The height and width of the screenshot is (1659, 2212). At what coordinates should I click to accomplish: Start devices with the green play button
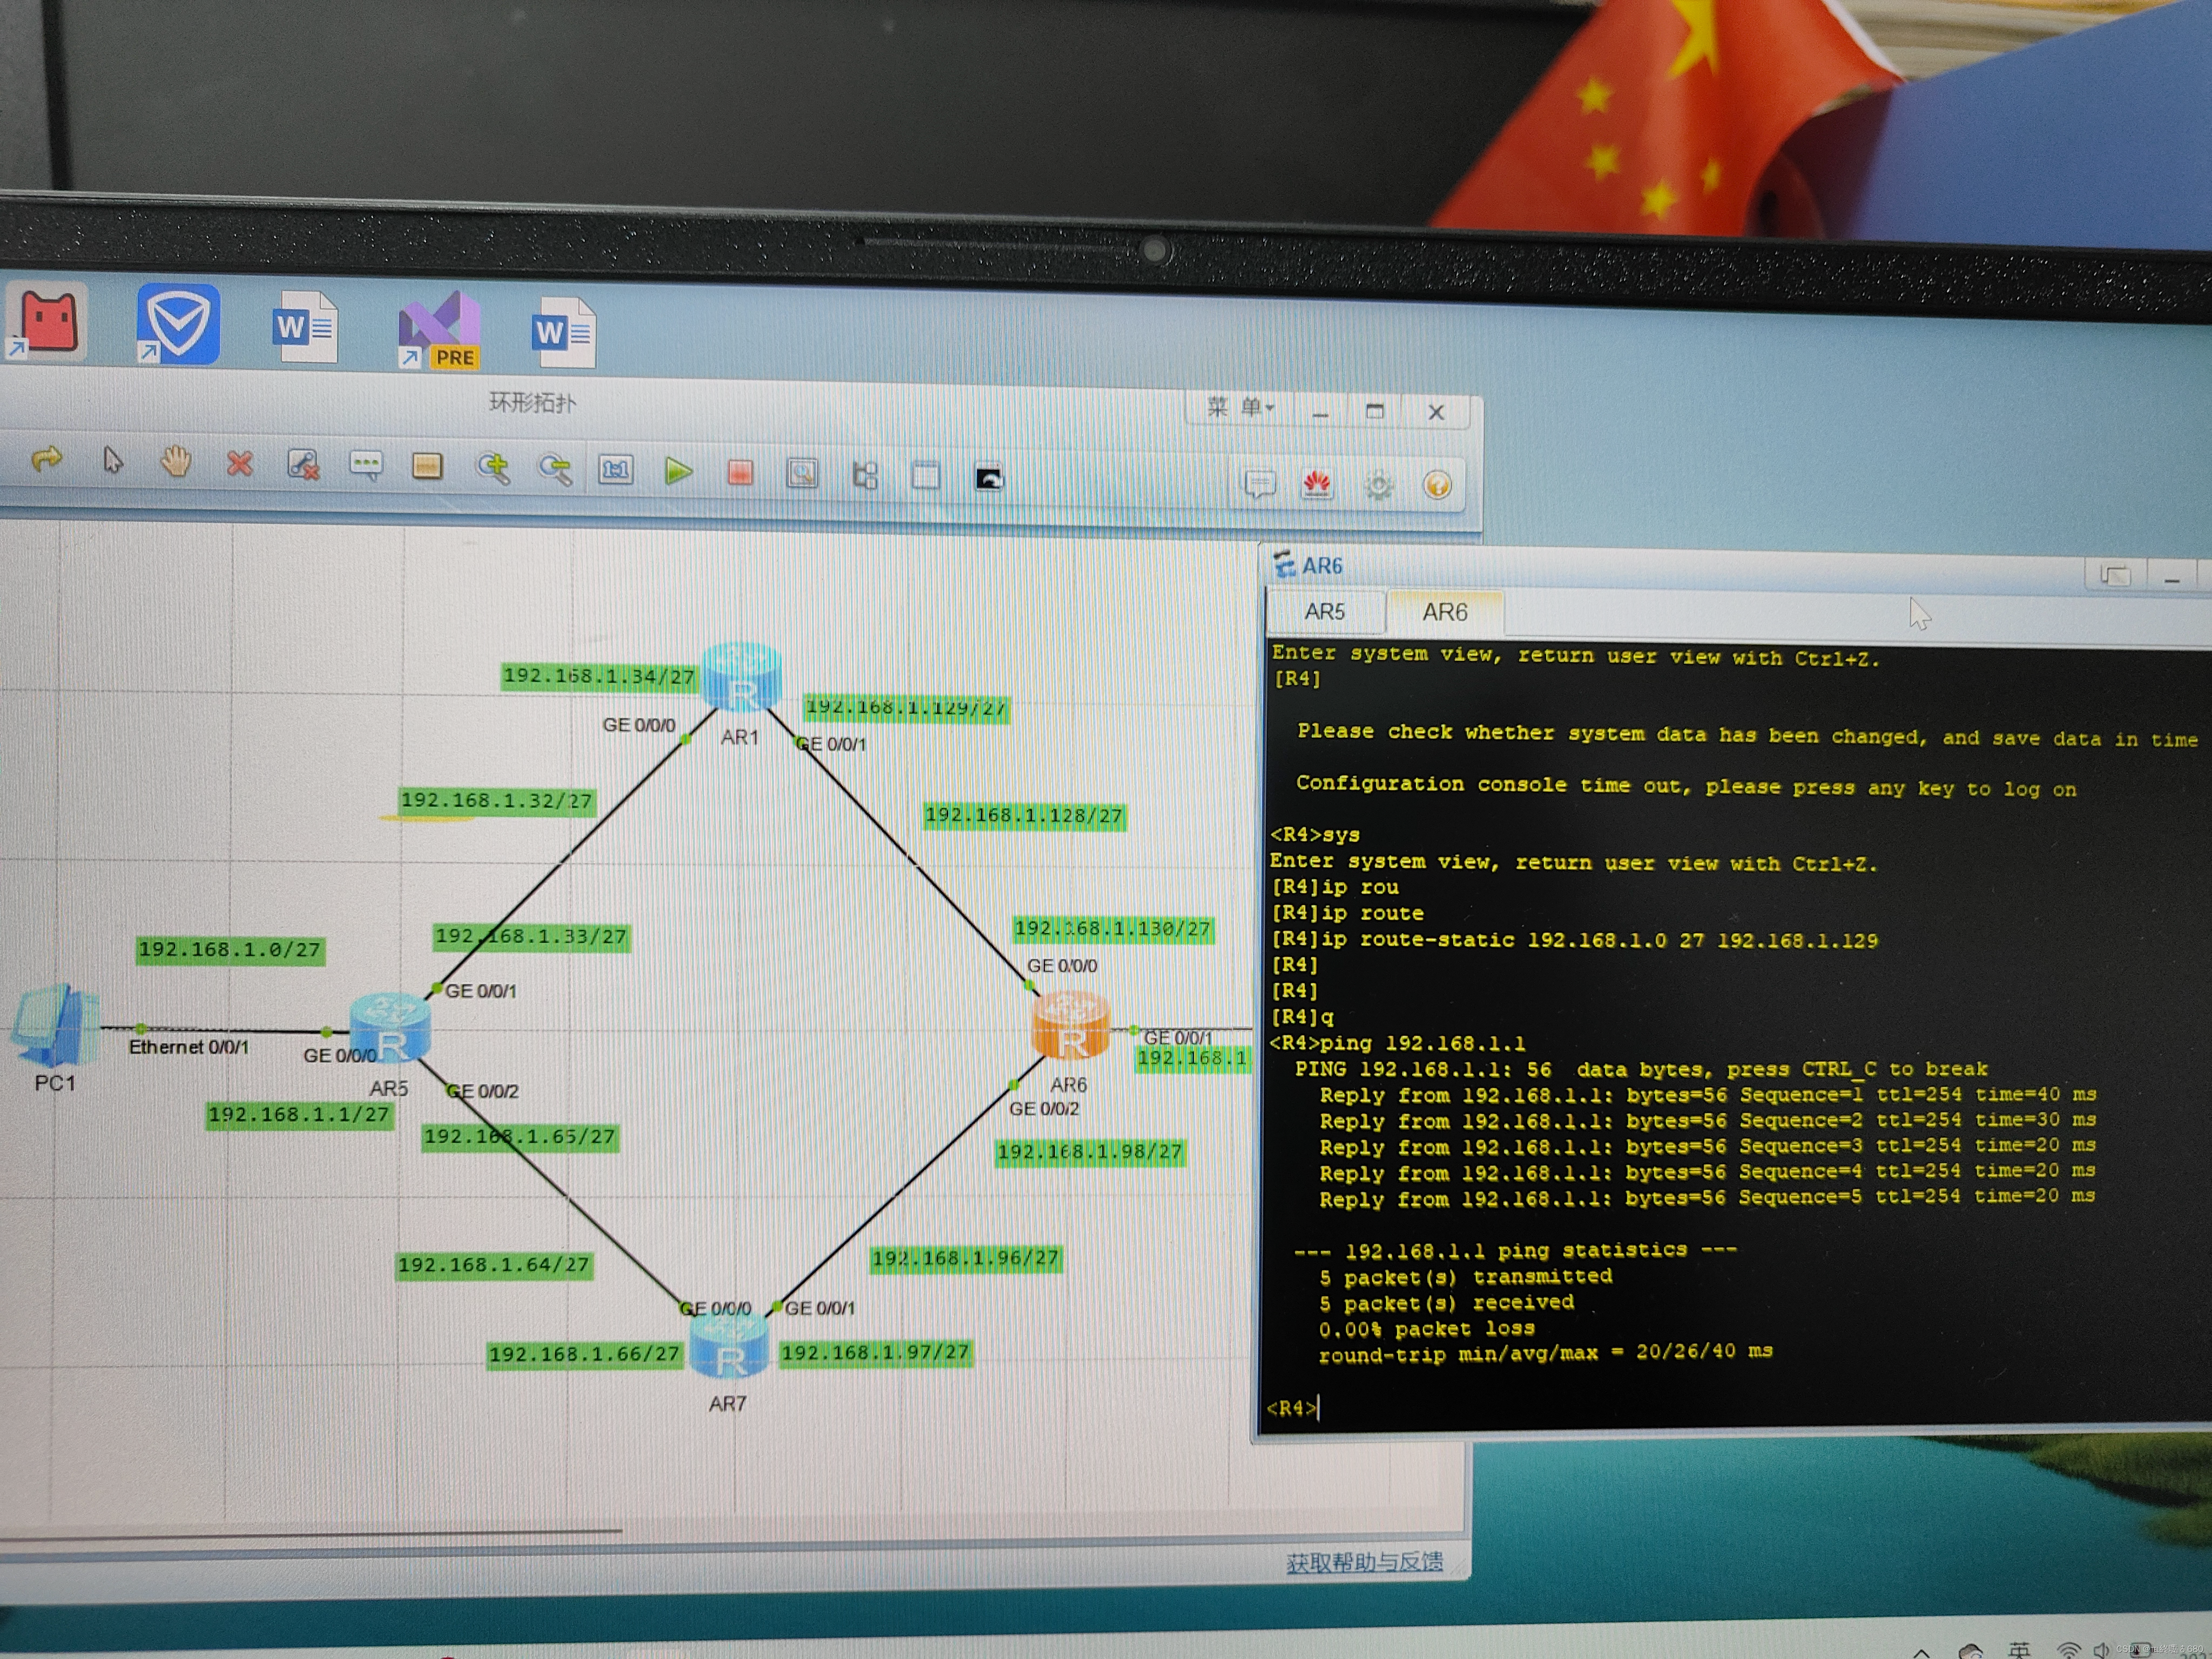pyautogui.click(x=678, y=471)
